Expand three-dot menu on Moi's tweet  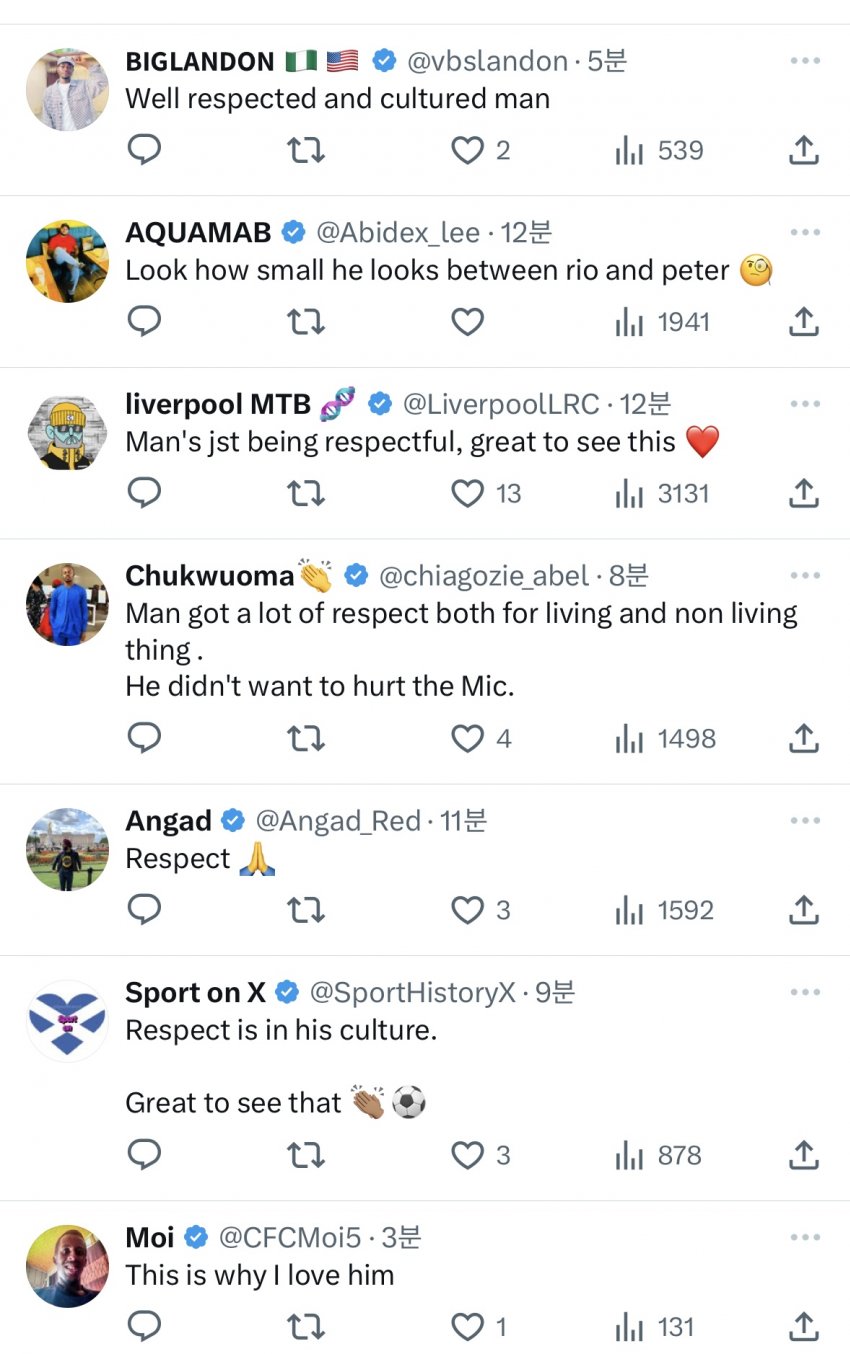click(x=804, y=1238)
